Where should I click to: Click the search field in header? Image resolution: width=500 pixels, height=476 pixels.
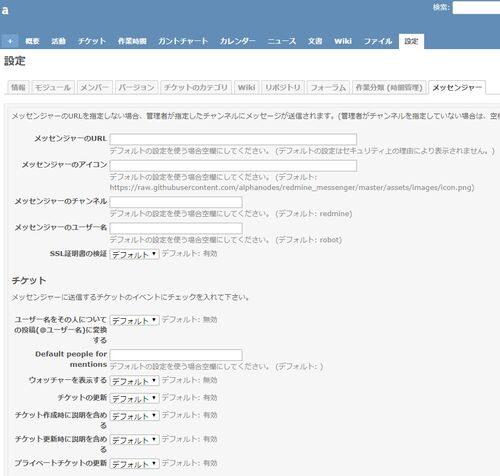coord(476,8)
